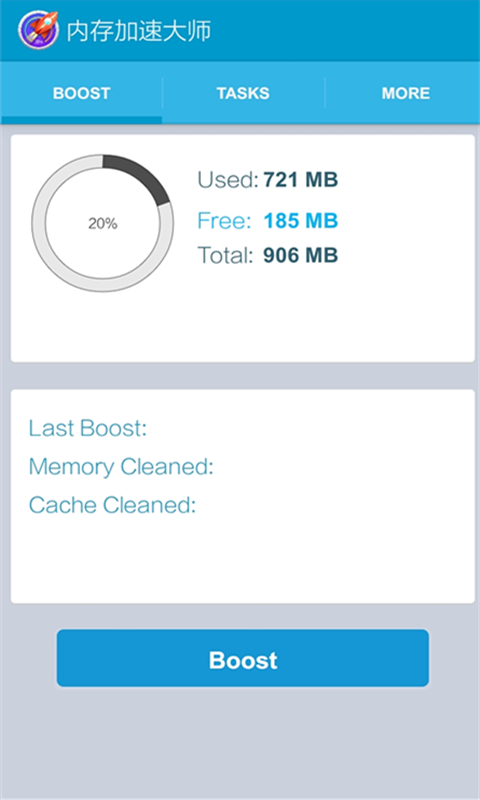The image size is (480, 800).
Task: Click the app title 内存加速大师
Action: 139,31
